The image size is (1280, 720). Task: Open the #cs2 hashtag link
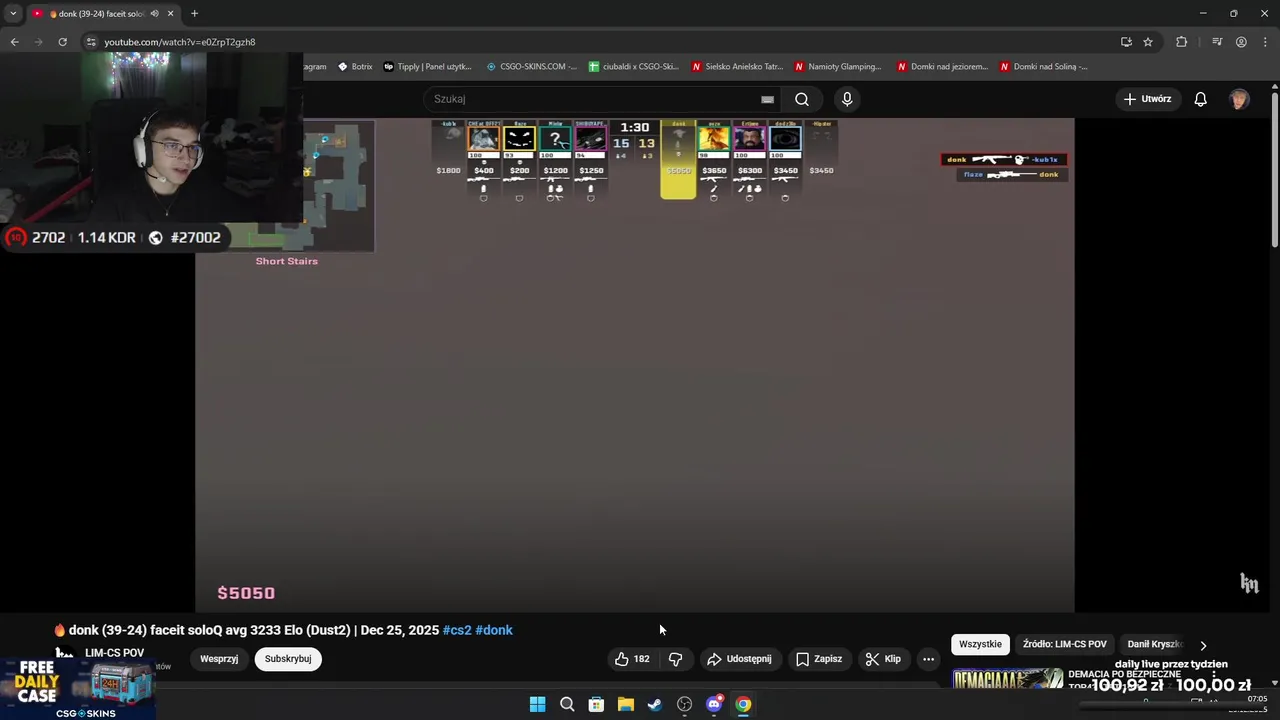(x=457, y=630)
